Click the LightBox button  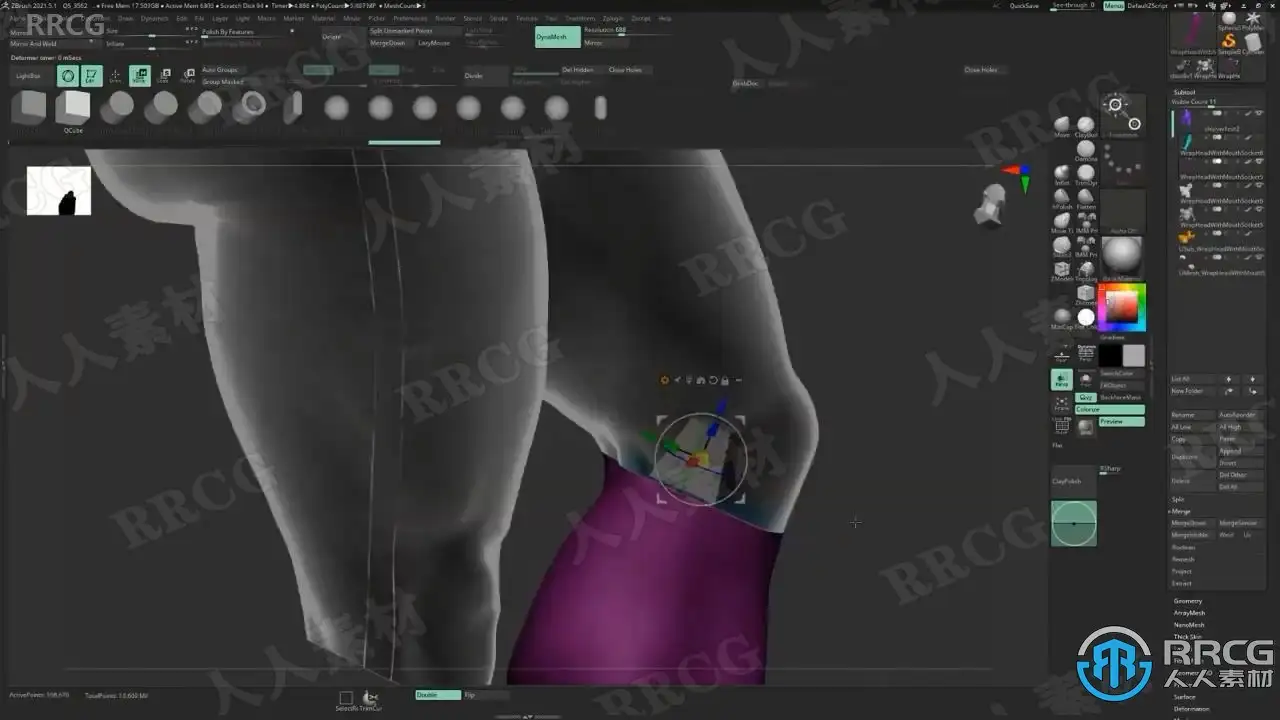29,76
